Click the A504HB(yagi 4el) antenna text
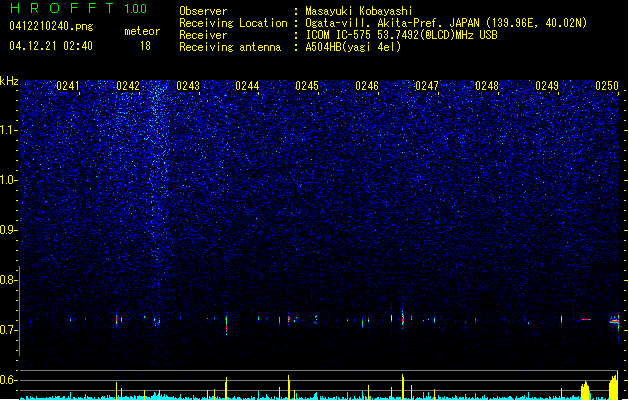This screenshot has width=629, height=400. click(x=353, y=47)
